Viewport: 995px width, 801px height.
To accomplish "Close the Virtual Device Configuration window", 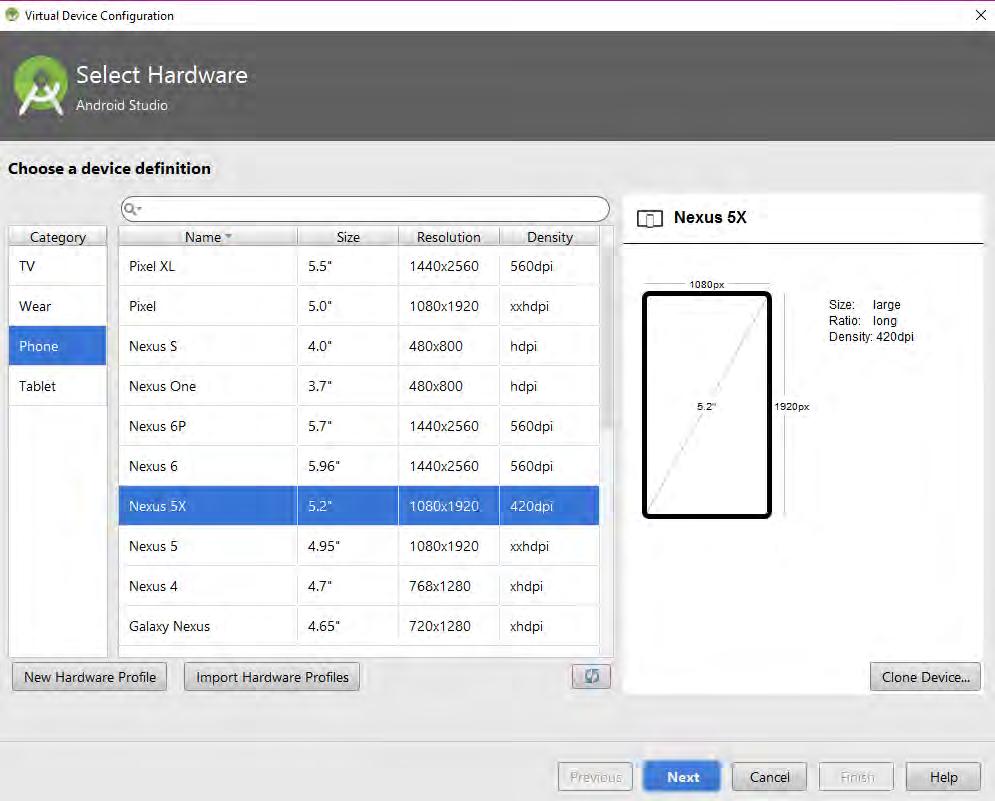I will [980, 15].
